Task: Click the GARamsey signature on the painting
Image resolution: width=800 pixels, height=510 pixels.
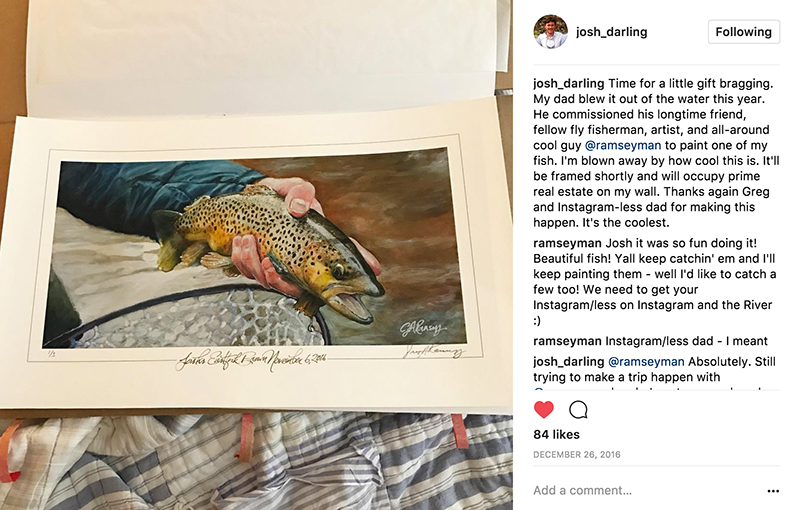Action: 423,328
